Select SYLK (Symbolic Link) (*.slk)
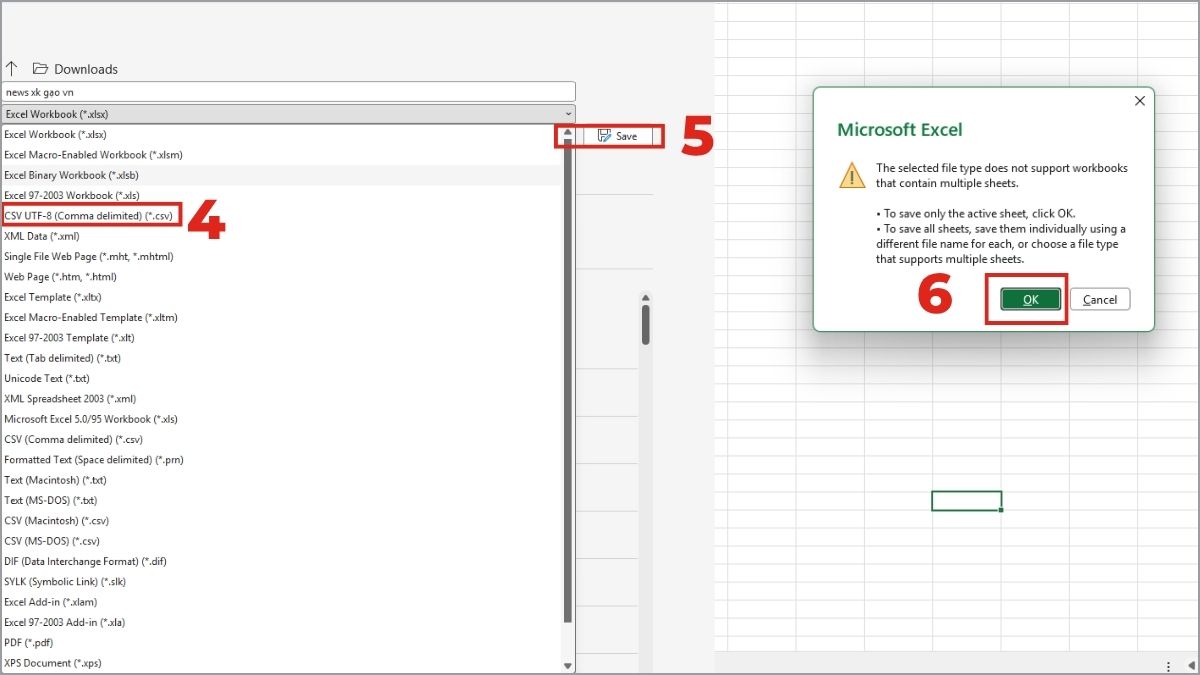This screenshot has height=675, width=1200. (280, 582)
